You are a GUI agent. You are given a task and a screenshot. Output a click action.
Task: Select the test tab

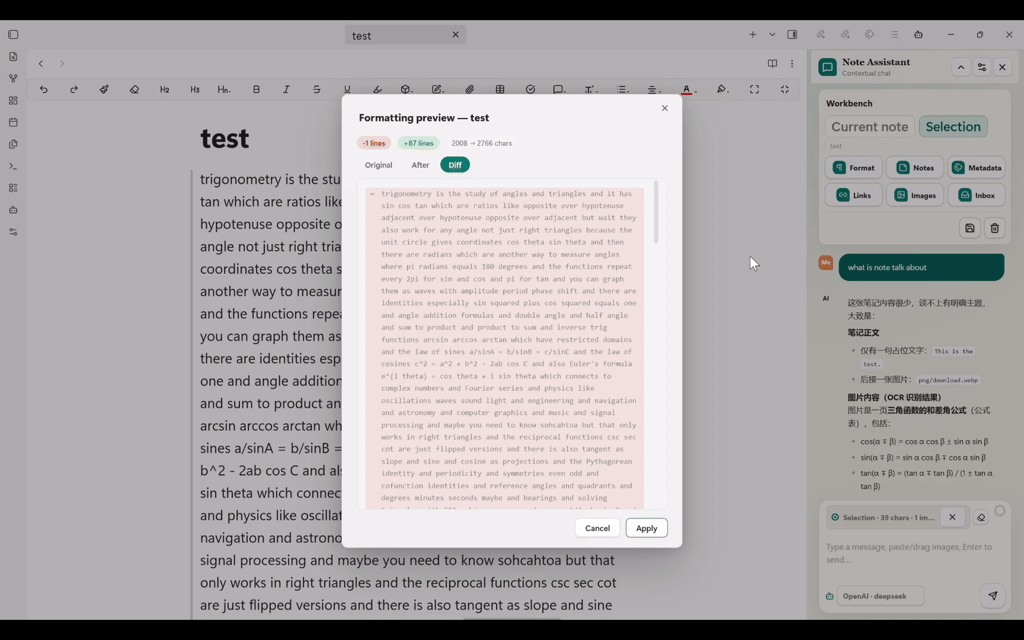pos(405,35)
